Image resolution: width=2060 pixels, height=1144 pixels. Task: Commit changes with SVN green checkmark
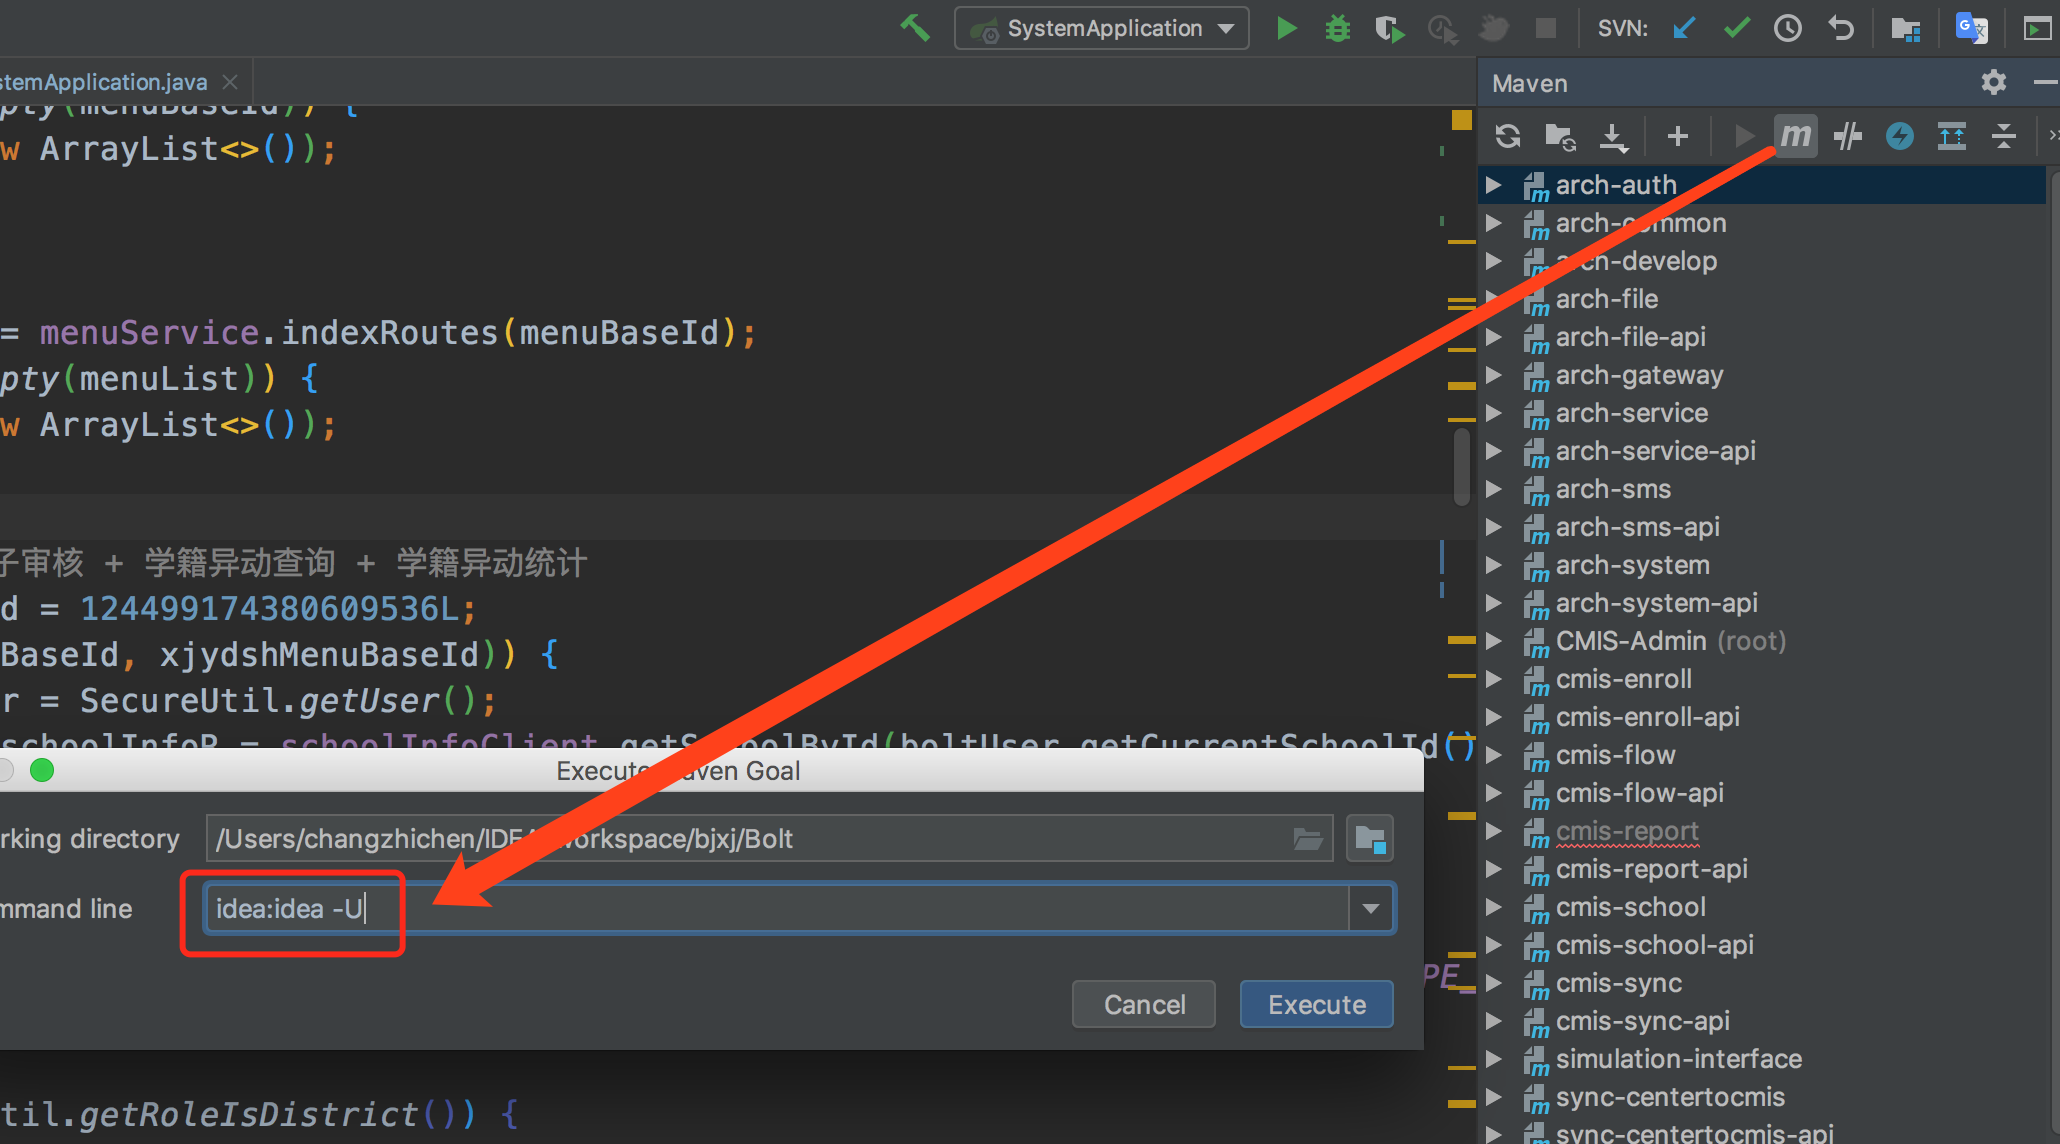click(x=1737, y=28)
